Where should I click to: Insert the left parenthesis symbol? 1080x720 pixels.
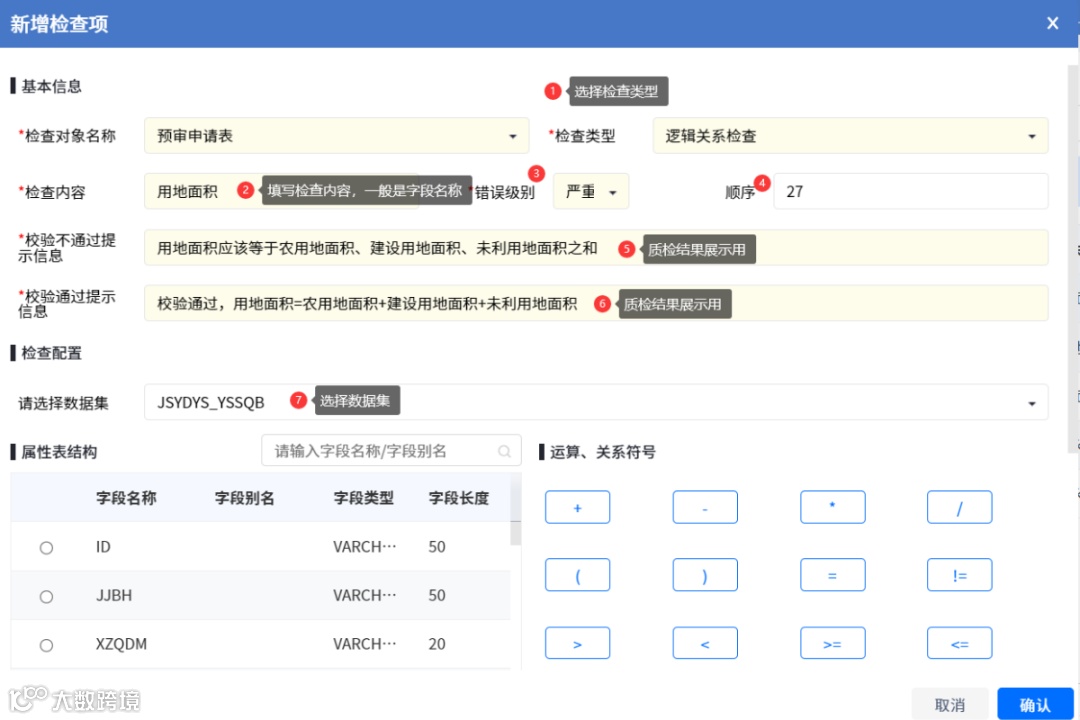tap(577, 575)
